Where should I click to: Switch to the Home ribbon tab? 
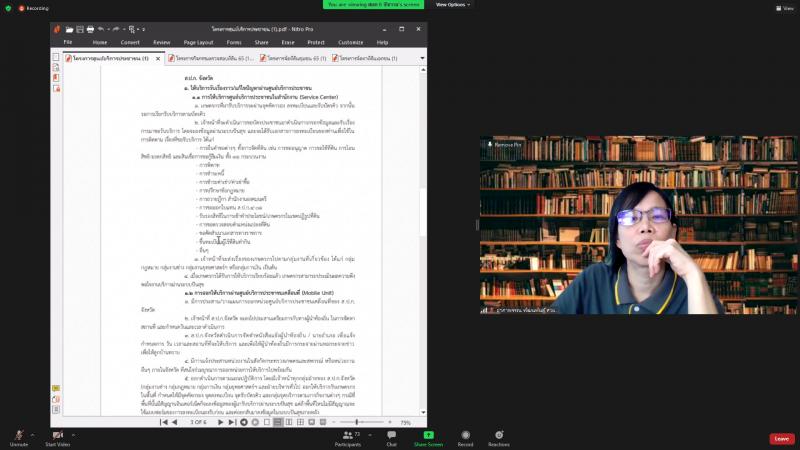(x=100, y=42)
